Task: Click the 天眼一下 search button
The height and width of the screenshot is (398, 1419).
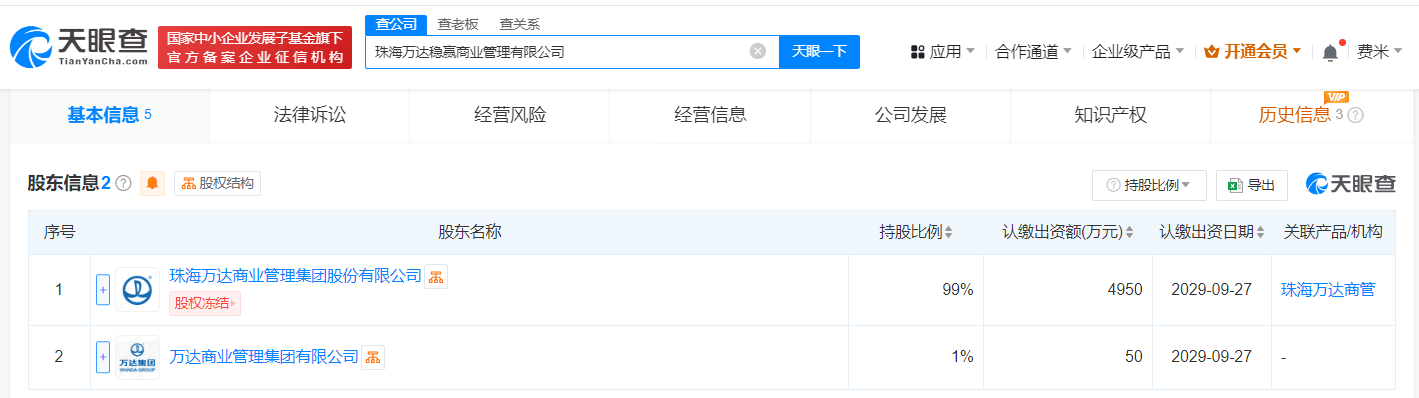Action: 820,51
